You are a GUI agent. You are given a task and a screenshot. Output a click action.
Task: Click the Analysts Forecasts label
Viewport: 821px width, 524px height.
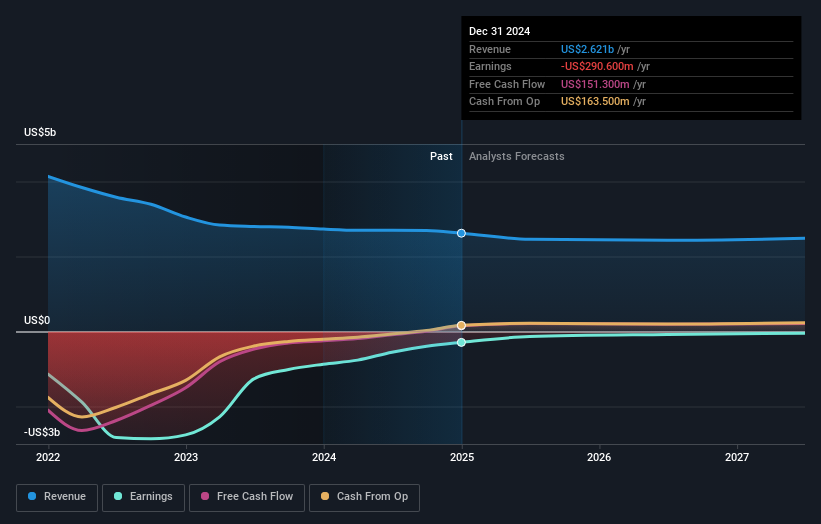tap(517, 157)
